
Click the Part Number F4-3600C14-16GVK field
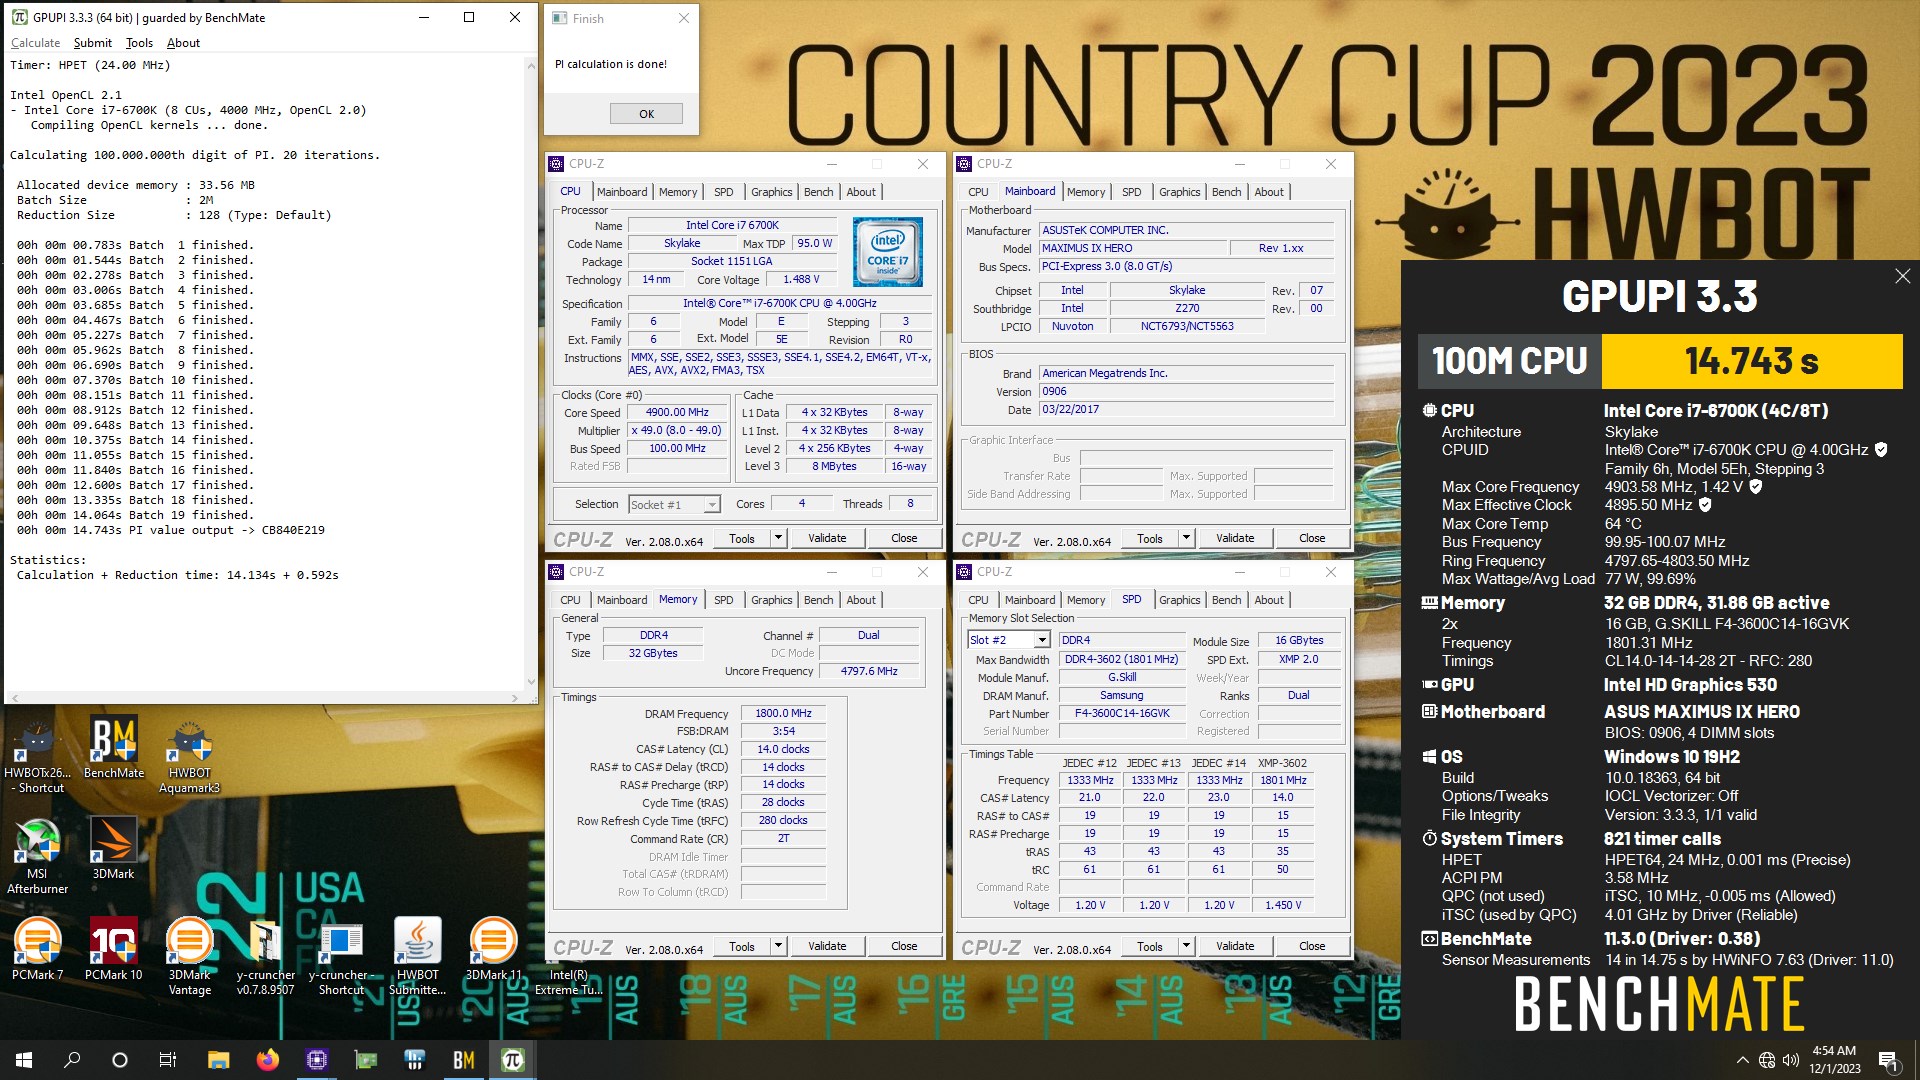click(x=1121, y=714)
